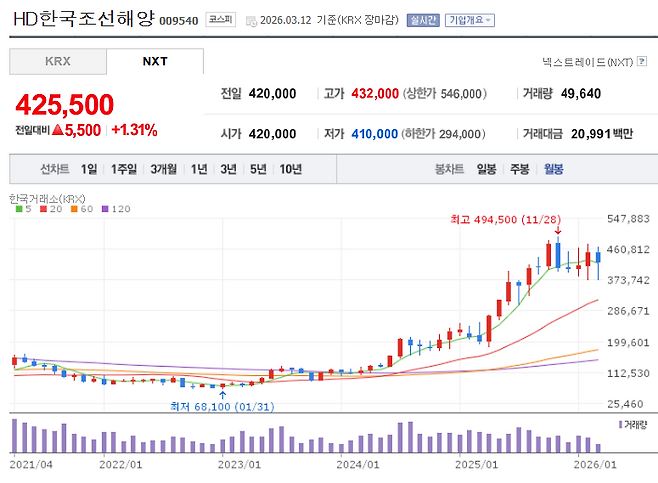This screenshot has width=658, height=483.
Task: Show the 1일 line chart
Action: coord(90,169)
